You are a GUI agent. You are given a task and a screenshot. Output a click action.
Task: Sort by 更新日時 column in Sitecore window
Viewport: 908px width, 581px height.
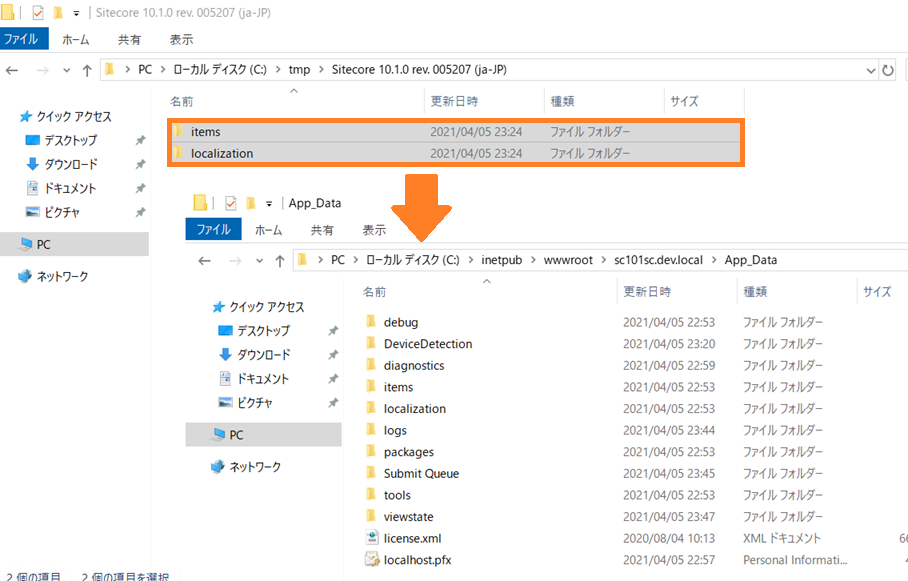(x=454, y=101)
